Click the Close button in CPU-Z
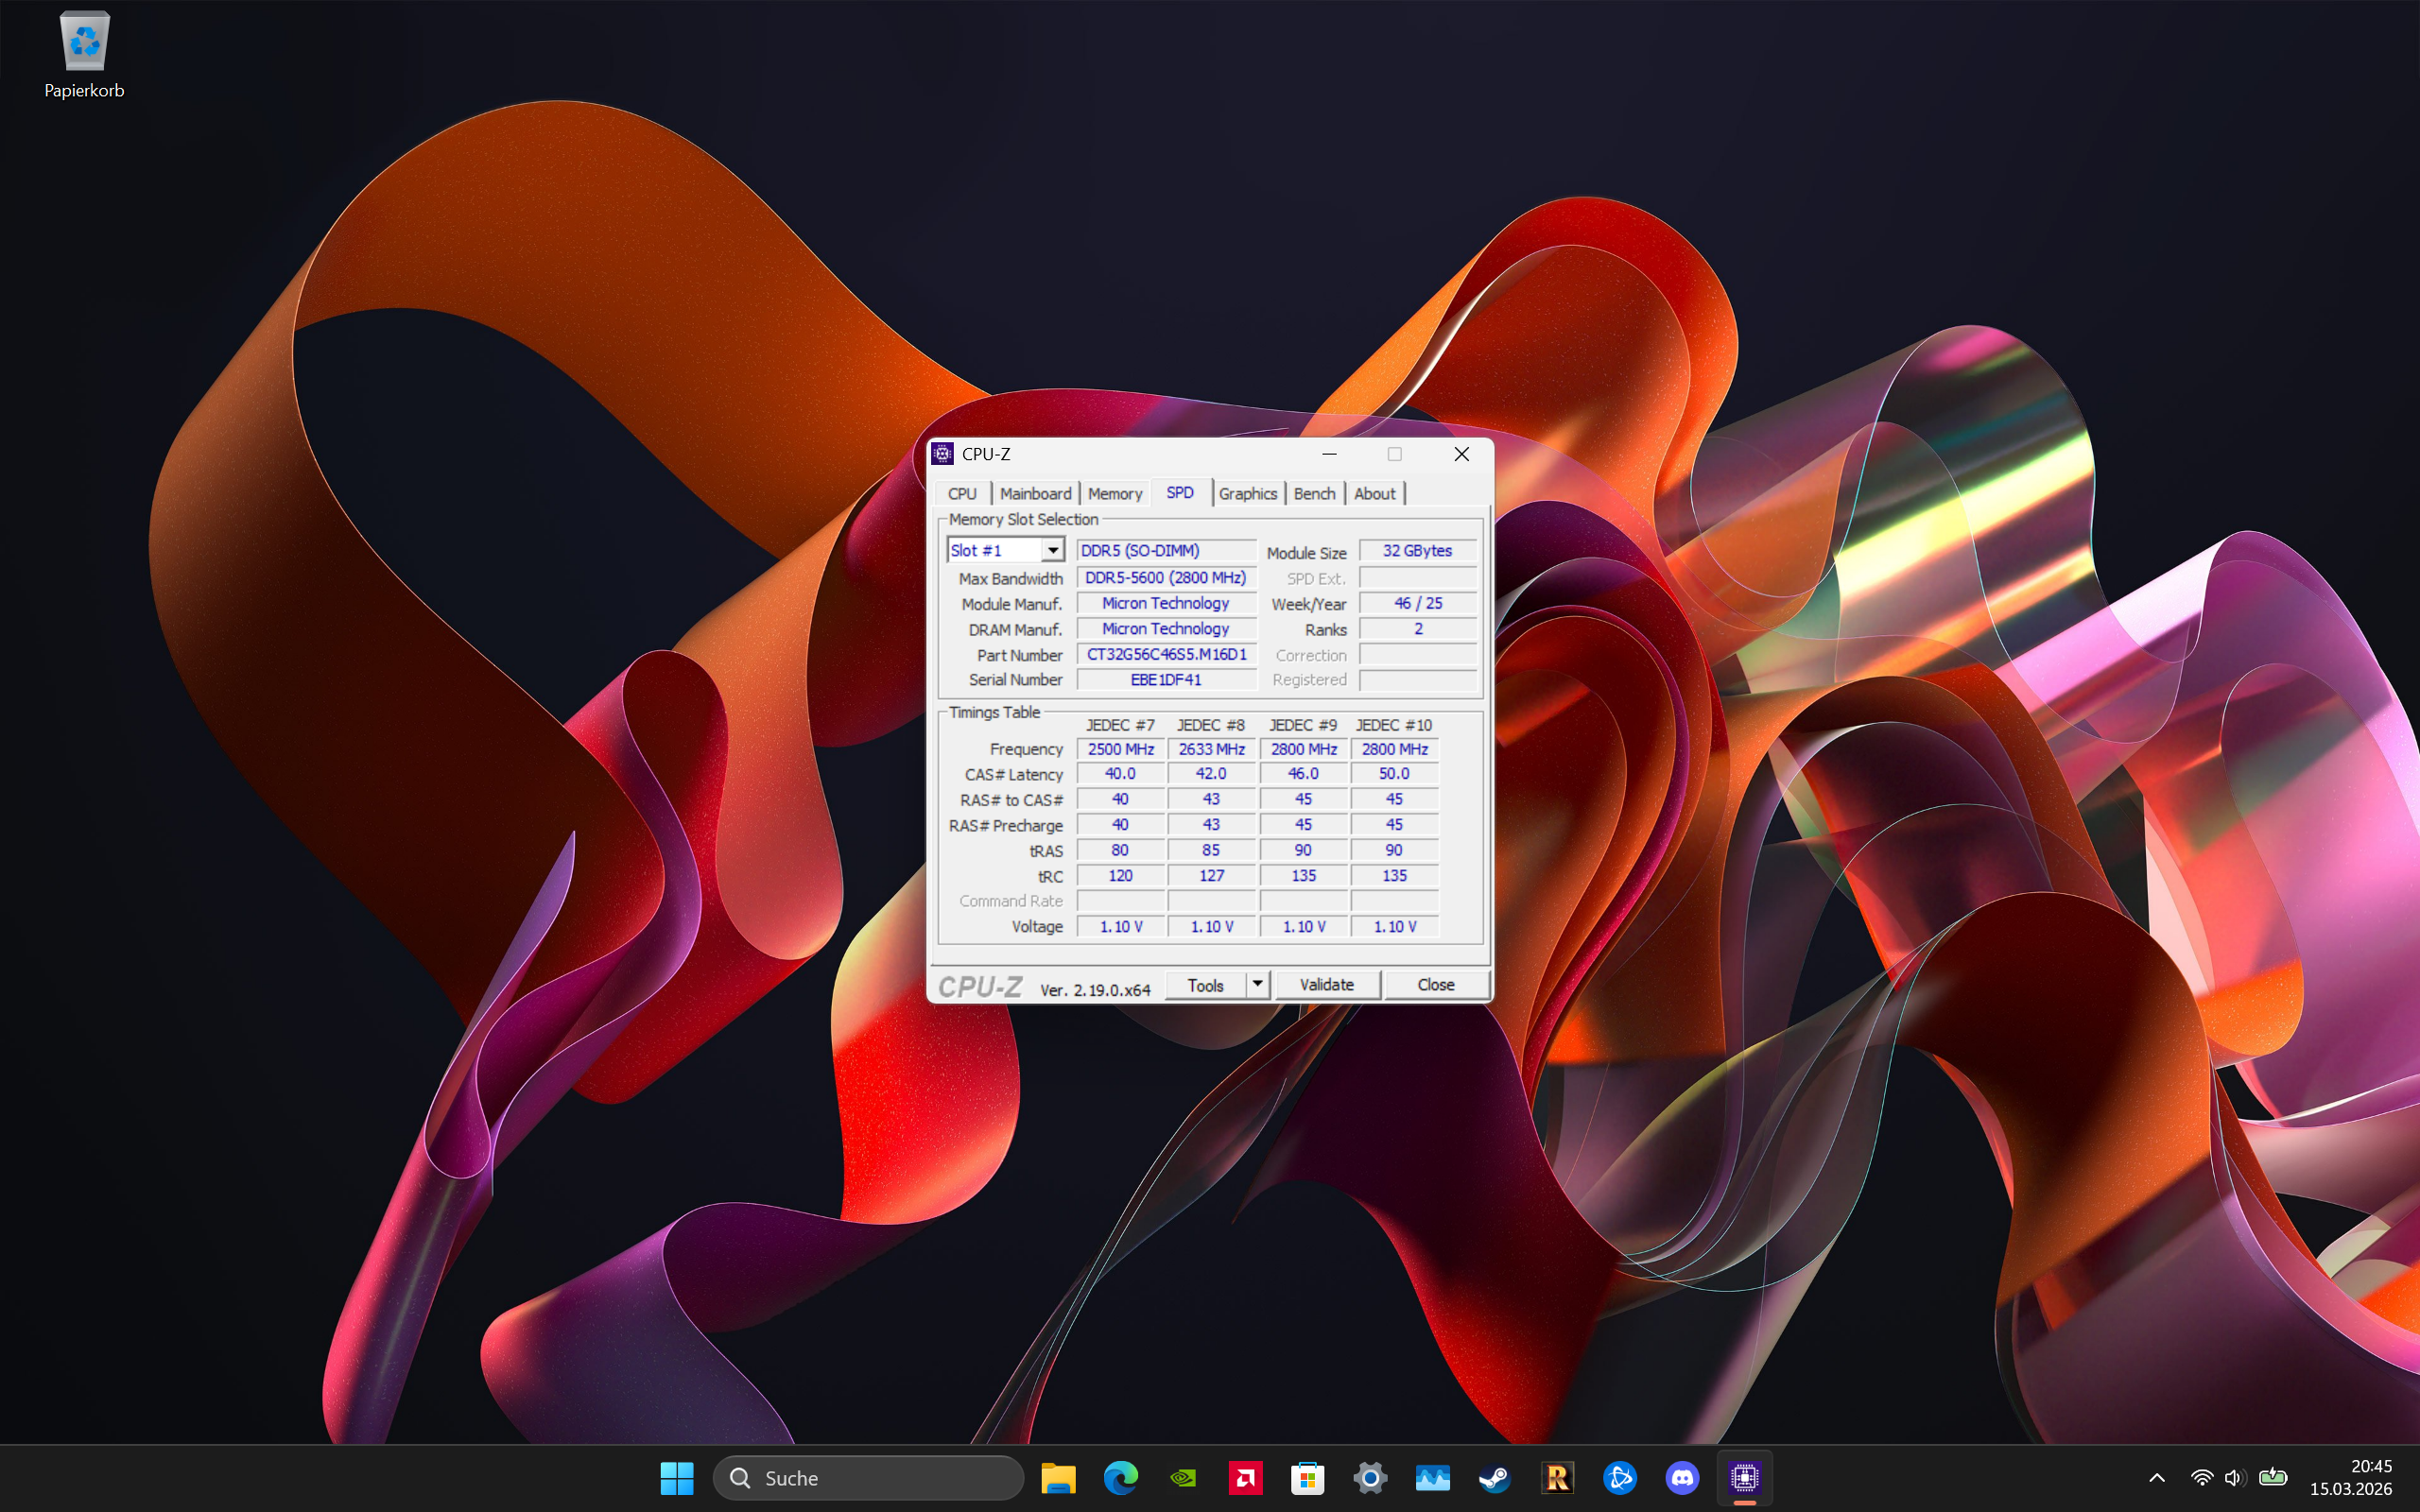 [x=1435, y=984]
